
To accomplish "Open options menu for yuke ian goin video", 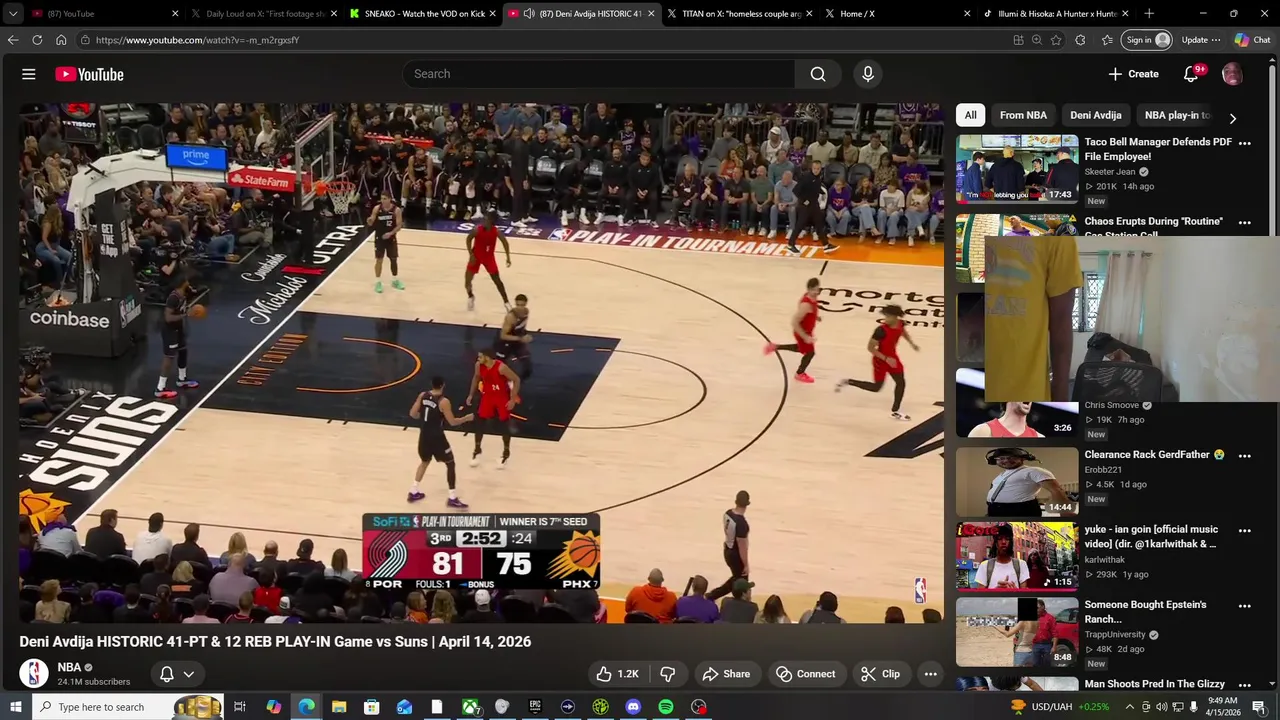I will tap(1245, 531).
